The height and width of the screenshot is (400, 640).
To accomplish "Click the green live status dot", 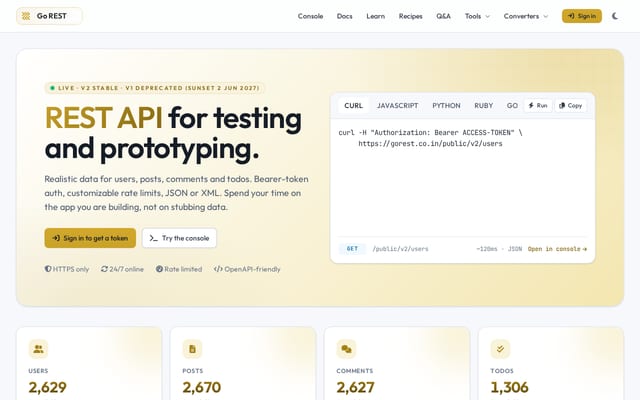I will coord(52,88).
